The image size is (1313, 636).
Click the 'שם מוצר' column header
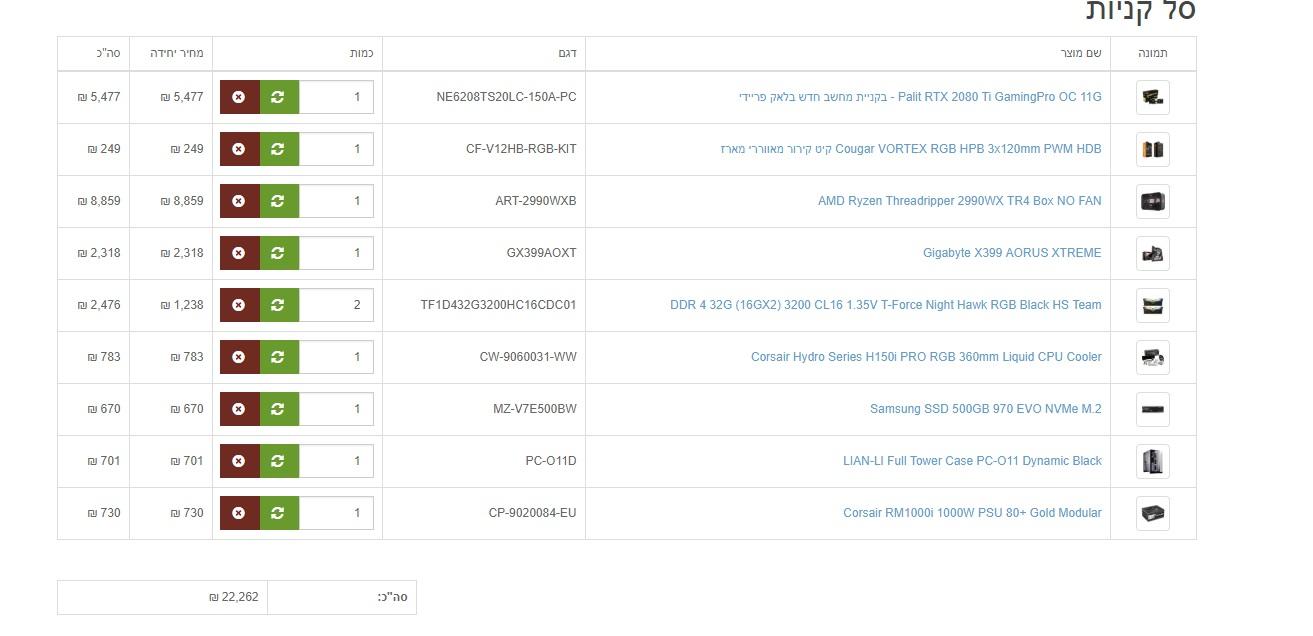click(x=1081, y=53)
